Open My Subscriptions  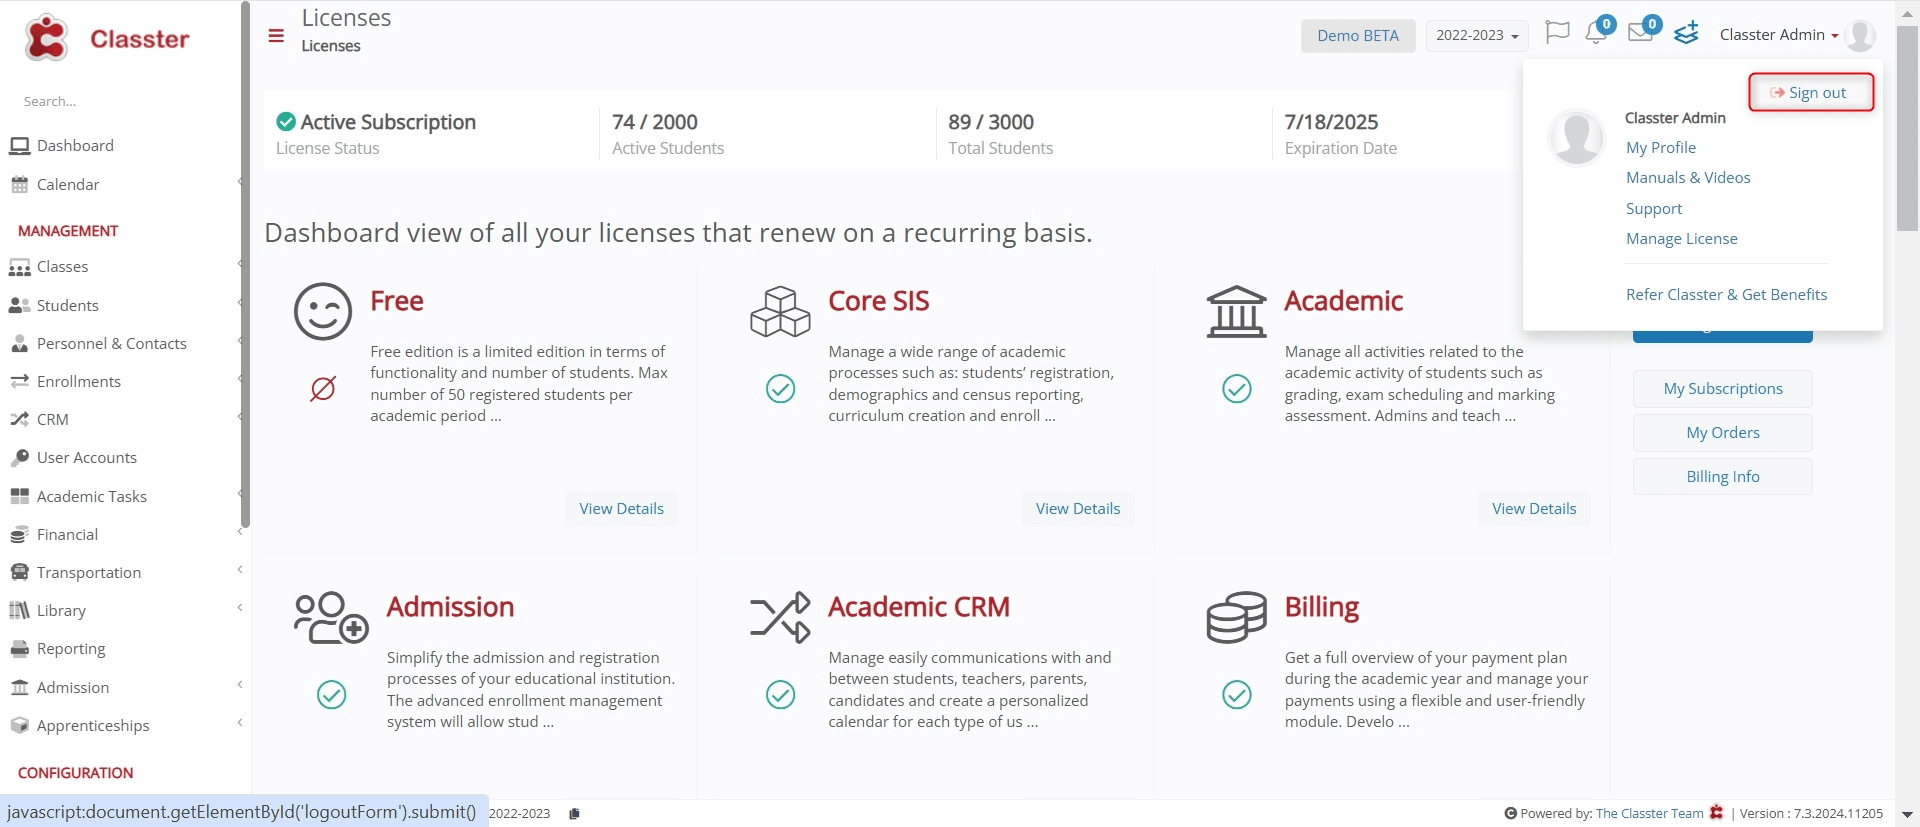coord(1723,389)
